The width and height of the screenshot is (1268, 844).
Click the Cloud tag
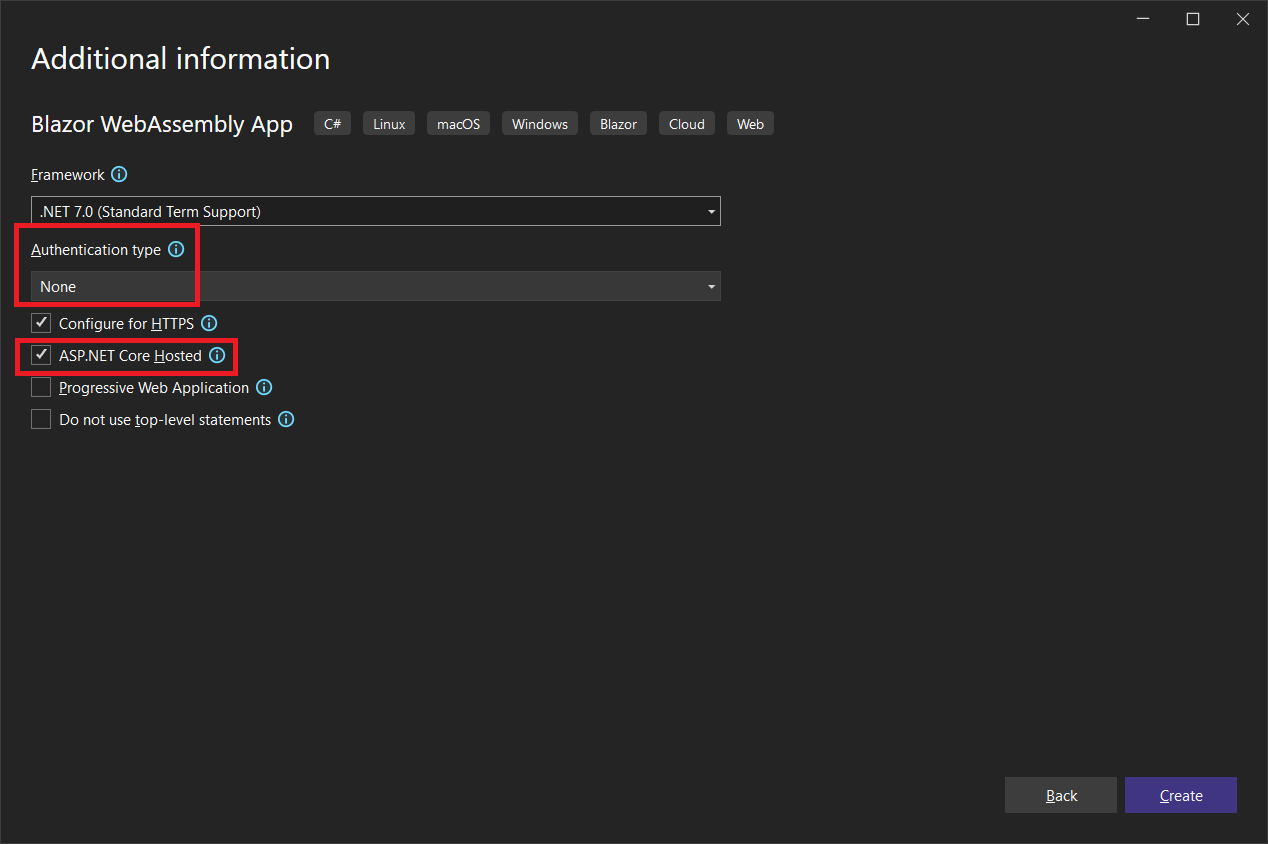pyautogui.click(x=687, y=124)
